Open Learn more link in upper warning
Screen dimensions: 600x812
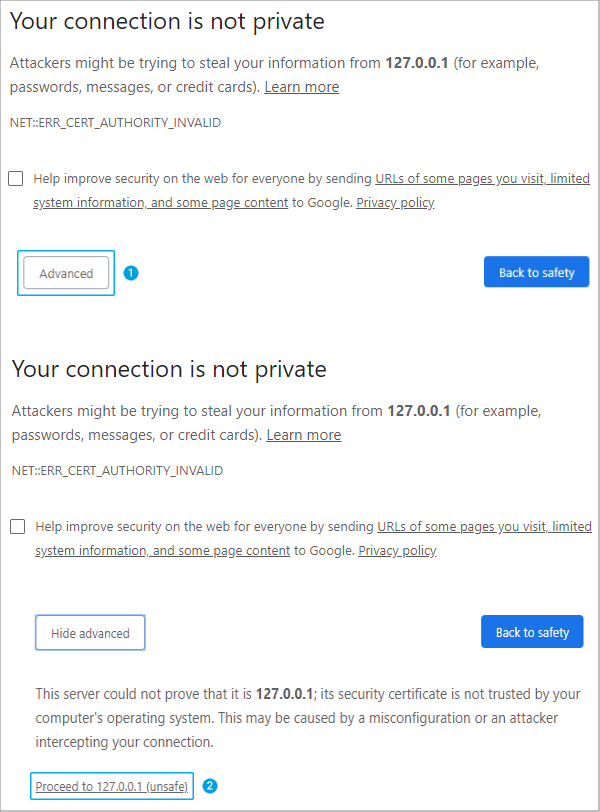point(301,87)
